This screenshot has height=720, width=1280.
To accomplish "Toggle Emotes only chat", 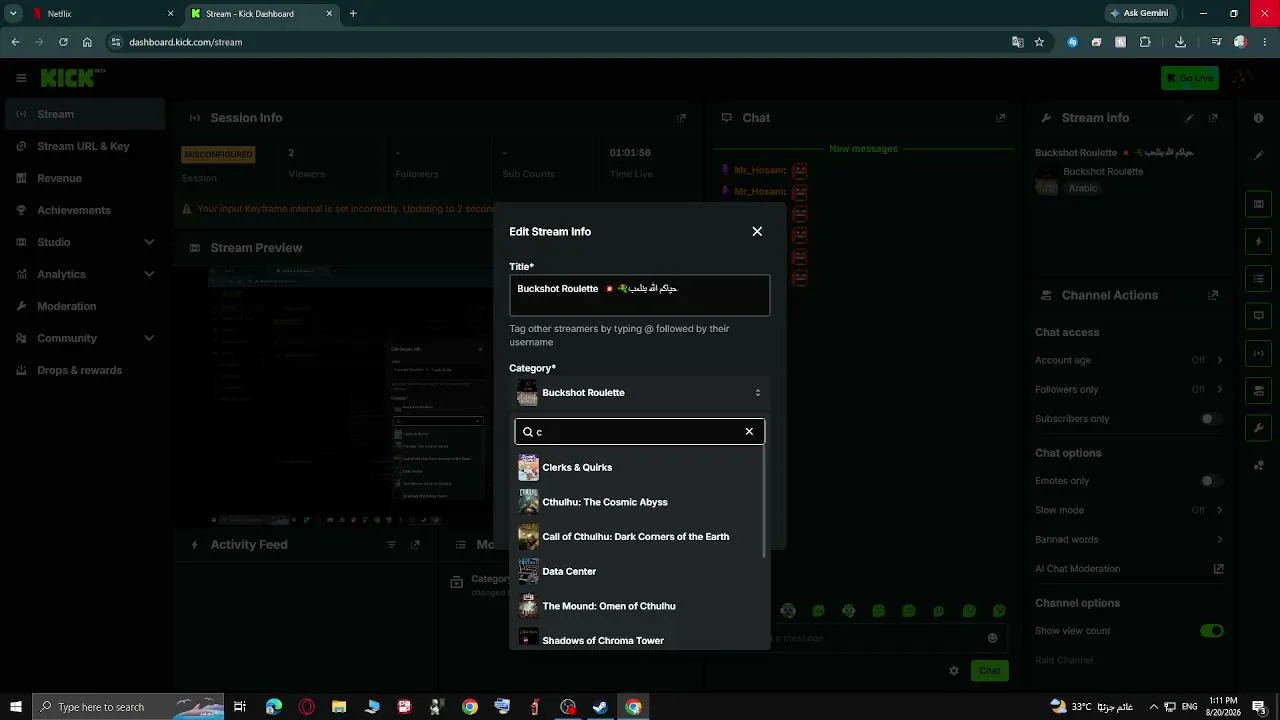I will (1211, 481).
